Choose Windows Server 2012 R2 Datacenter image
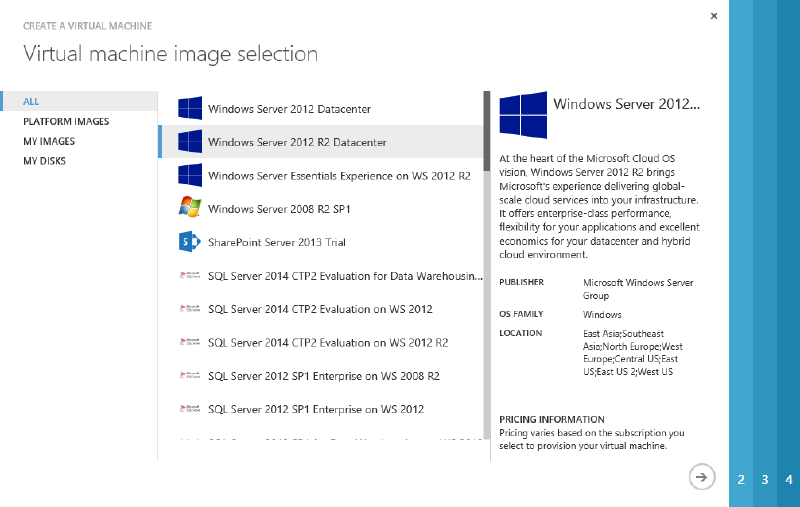The height and width of the screenshot is (507, 800). click(320, 142)
